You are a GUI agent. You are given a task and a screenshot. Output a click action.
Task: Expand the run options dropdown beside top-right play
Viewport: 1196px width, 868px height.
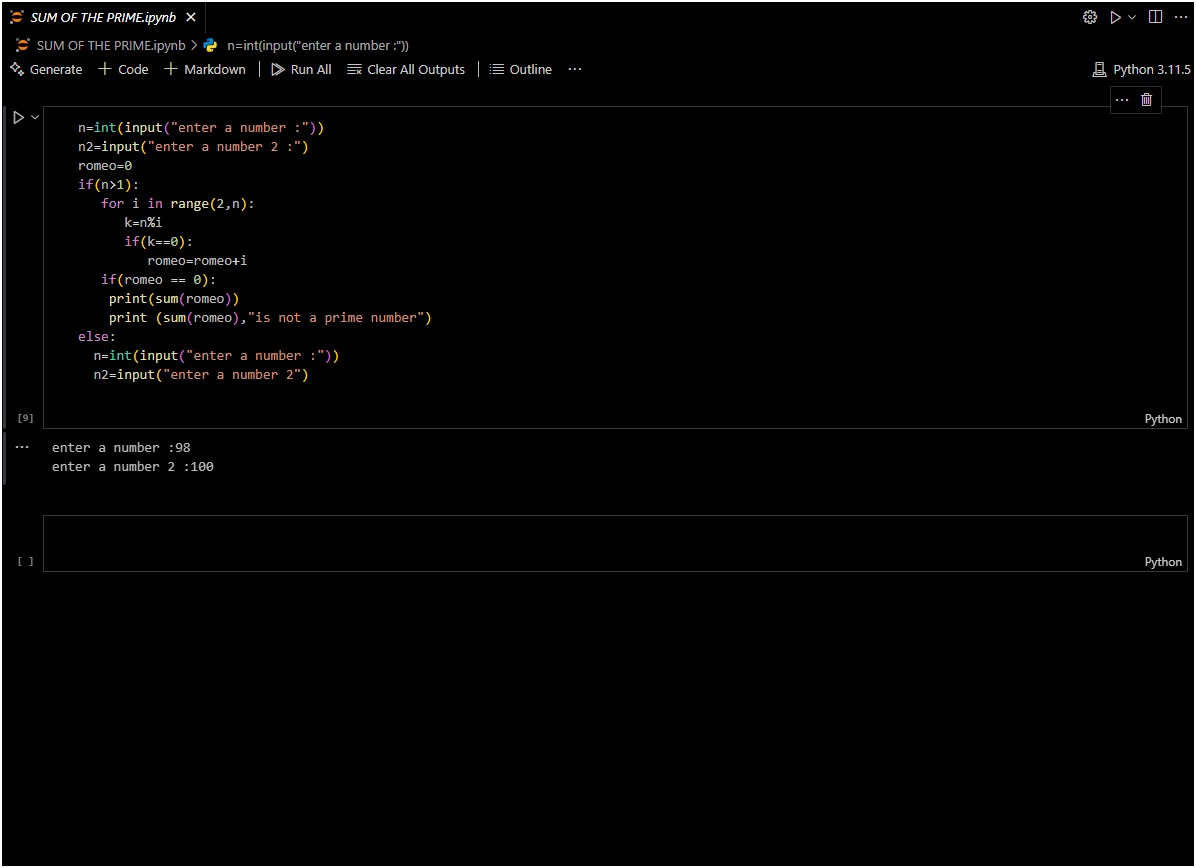(x=1132, y=17)
